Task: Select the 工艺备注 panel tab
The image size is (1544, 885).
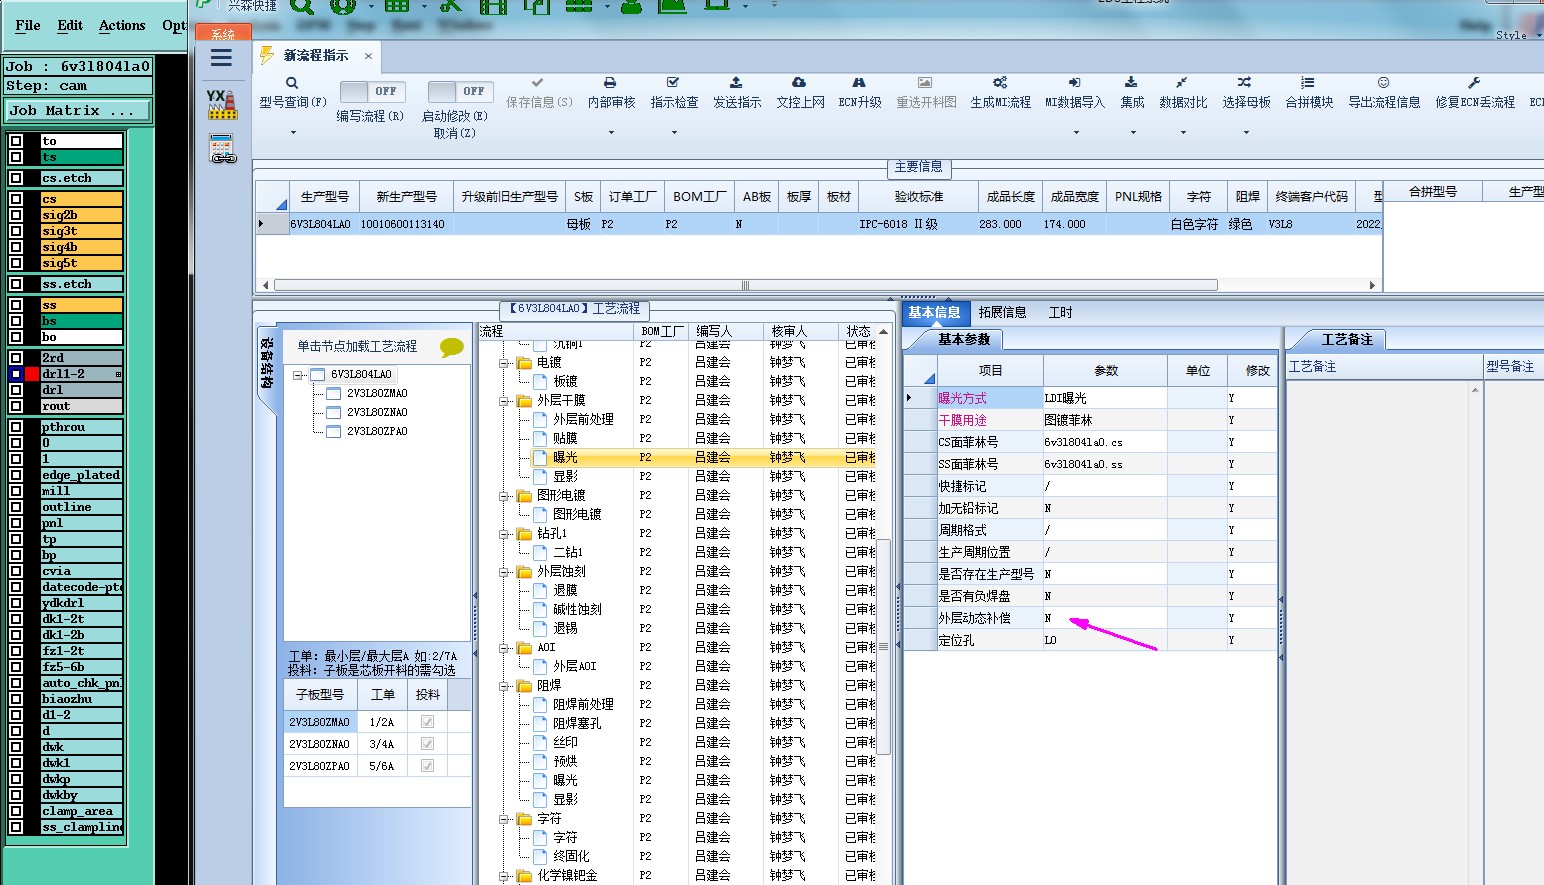Action: 1347,339
